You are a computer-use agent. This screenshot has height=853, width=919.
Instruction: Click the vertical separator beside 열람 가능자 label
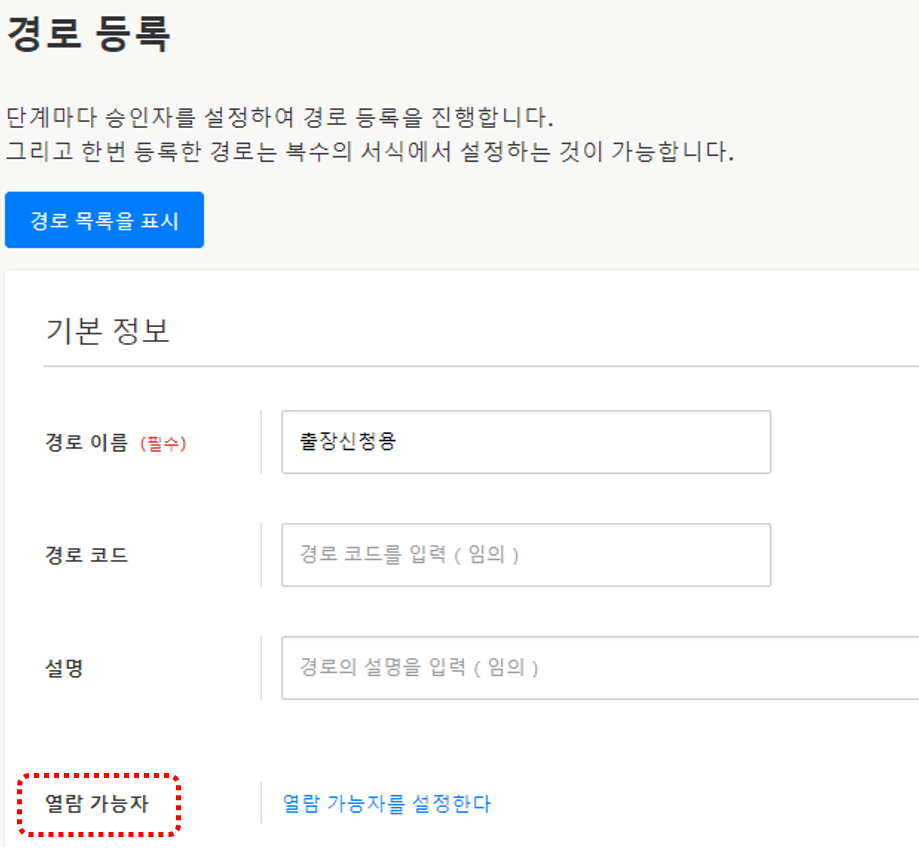(261, 804)
